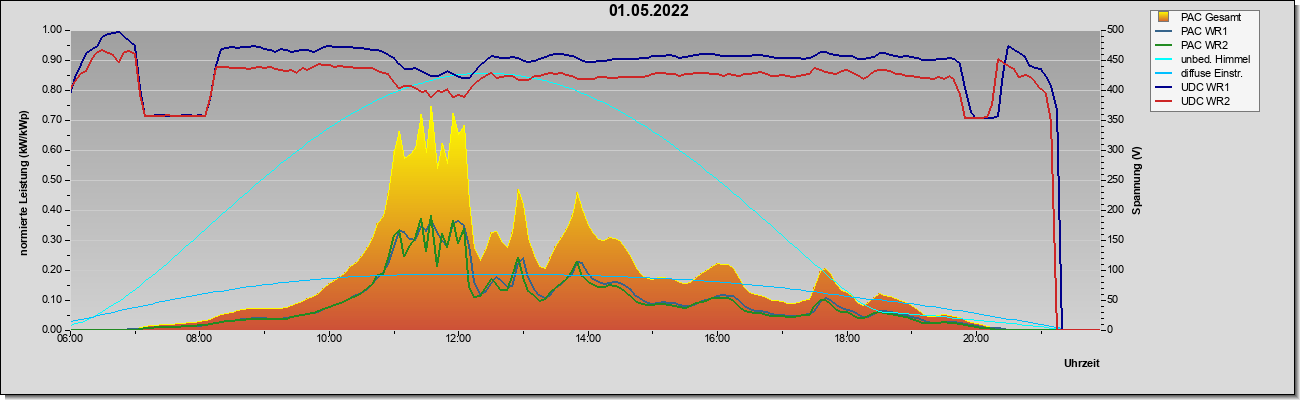1300x400 pixels.
Task: Click the 10:00 time axis label
Action: (x=329, y=339)
